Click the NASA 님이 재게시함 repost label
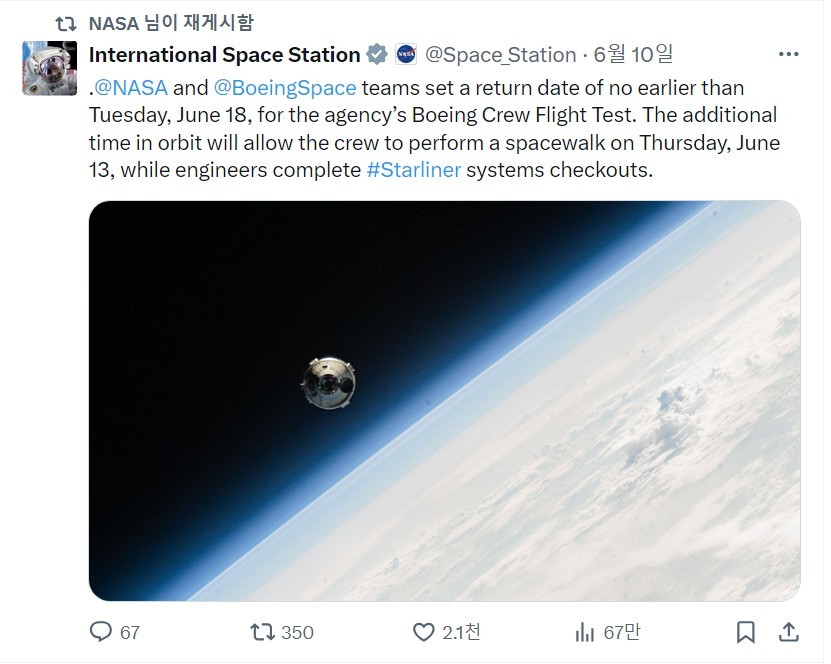831x664 pixels. tap(171, 23)
